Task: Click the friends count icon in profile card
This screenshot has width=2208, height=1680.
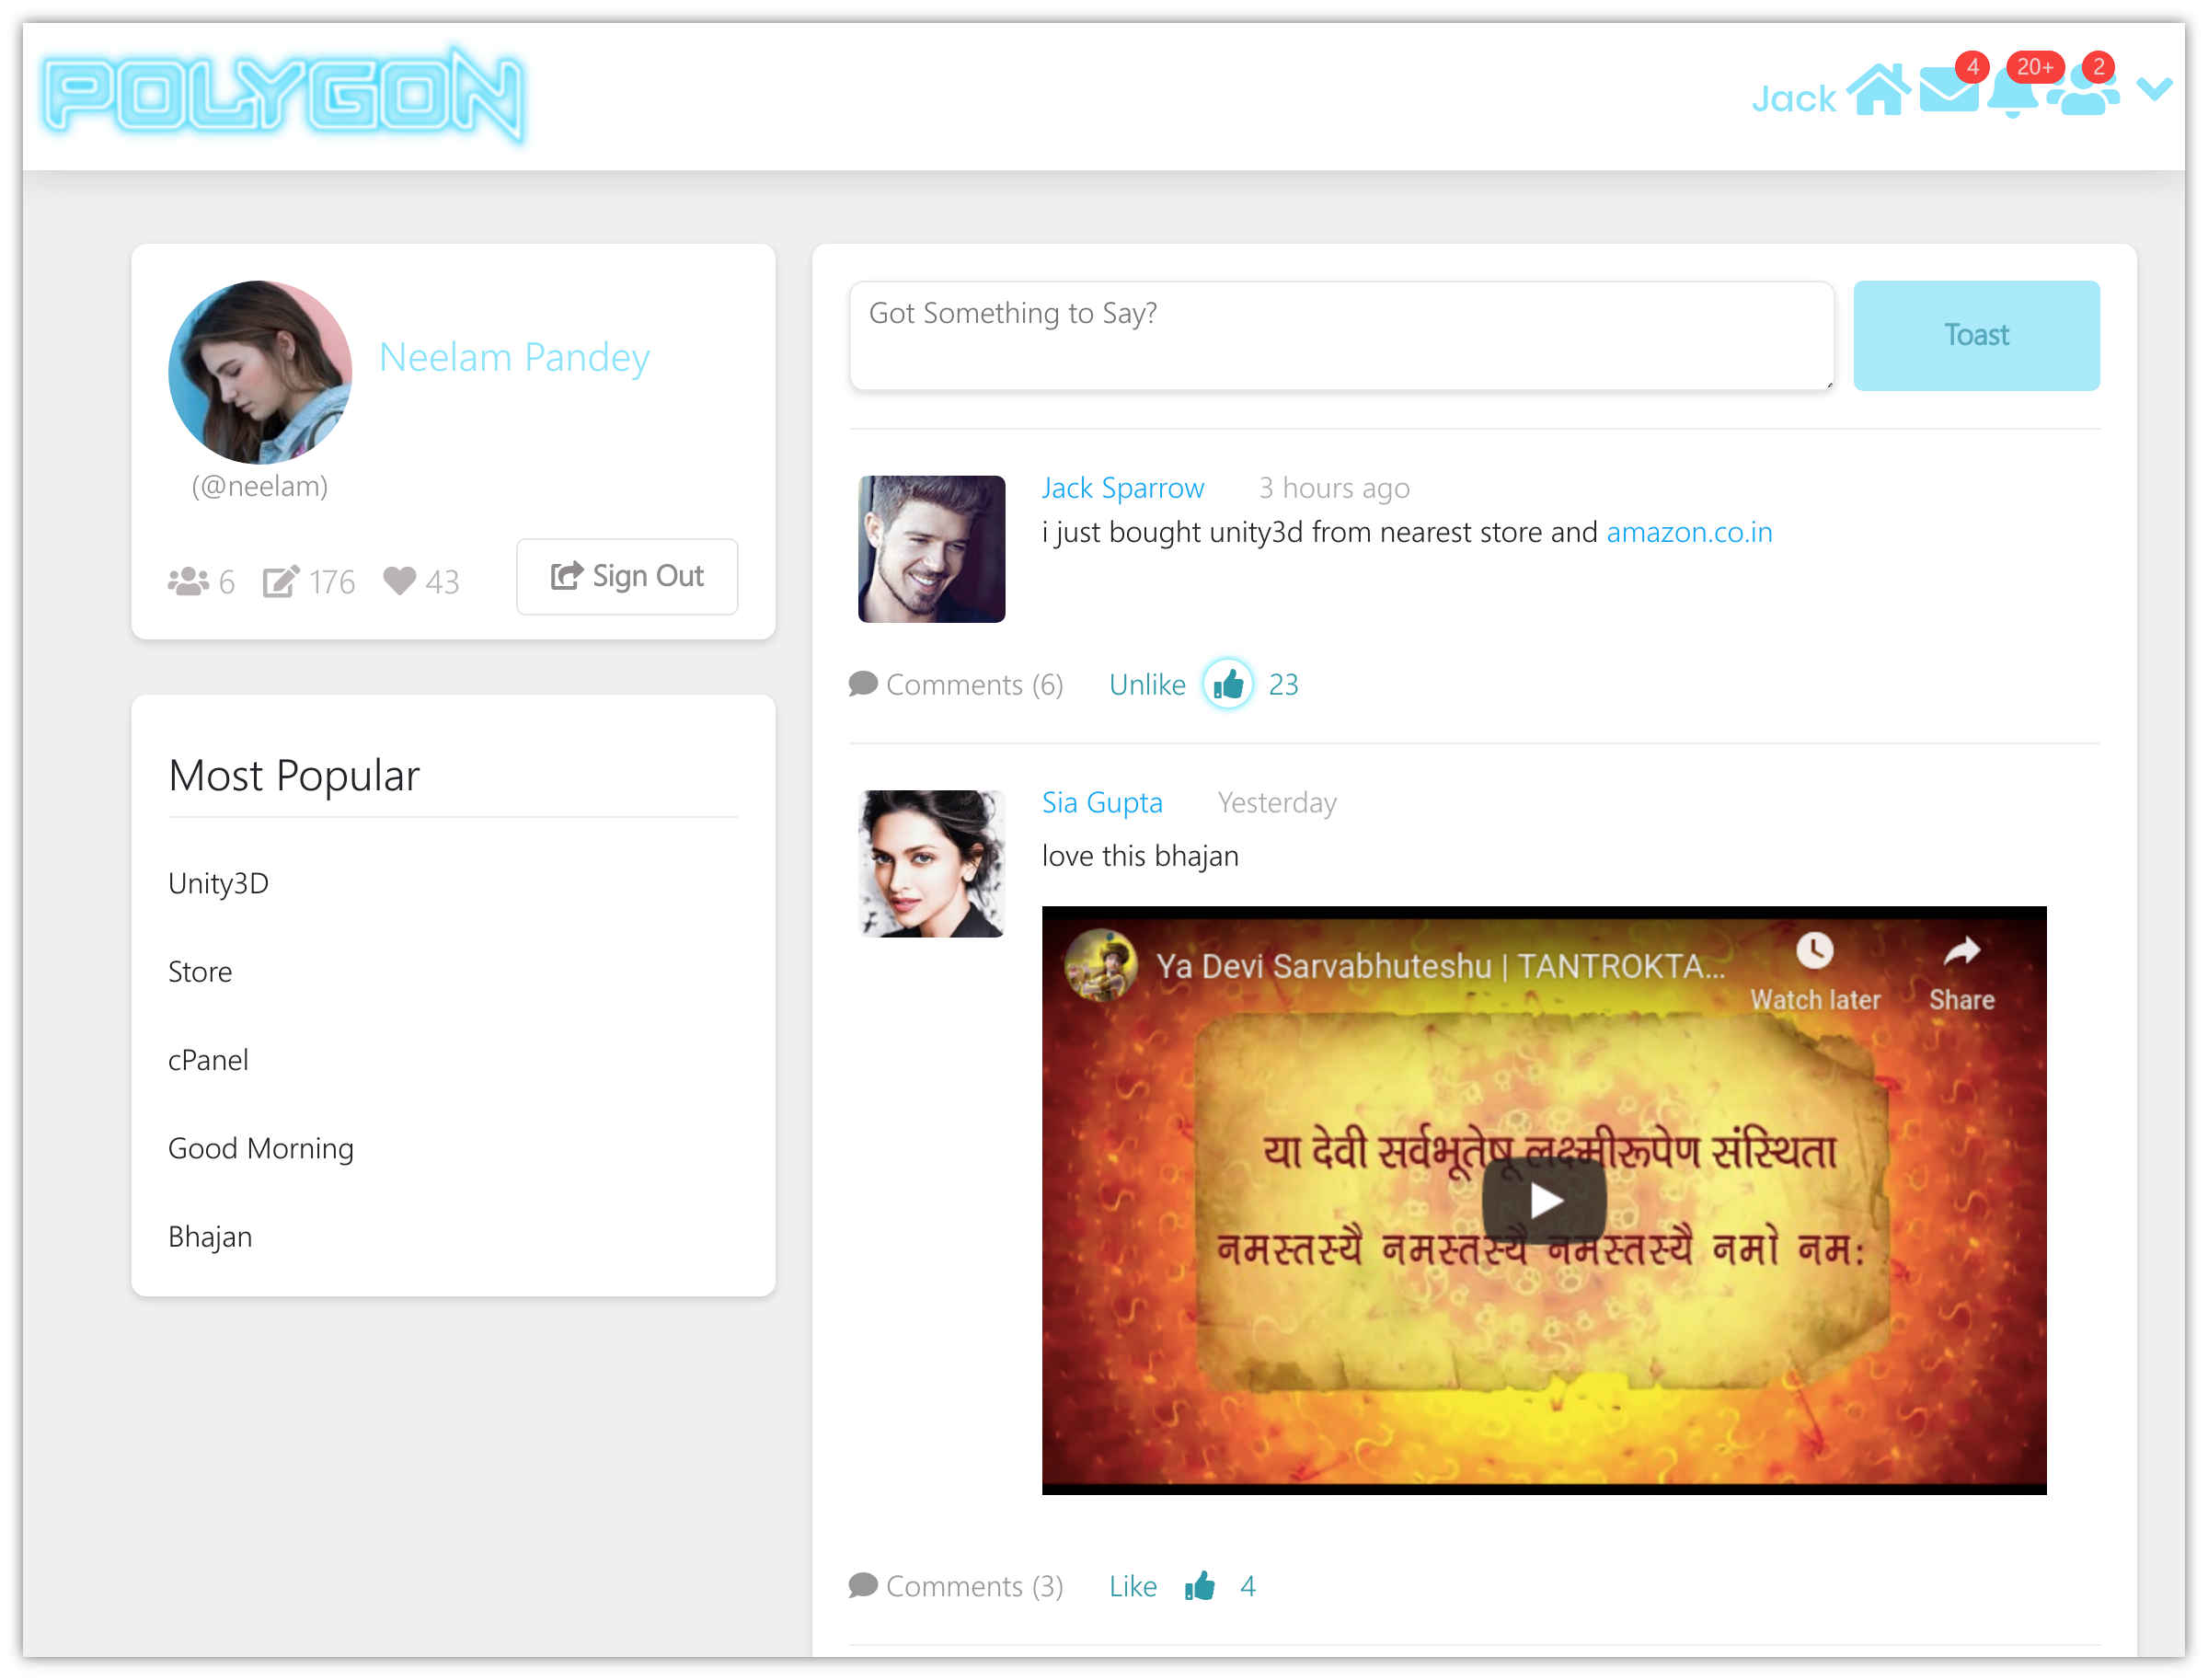Action: click(188, 582)
